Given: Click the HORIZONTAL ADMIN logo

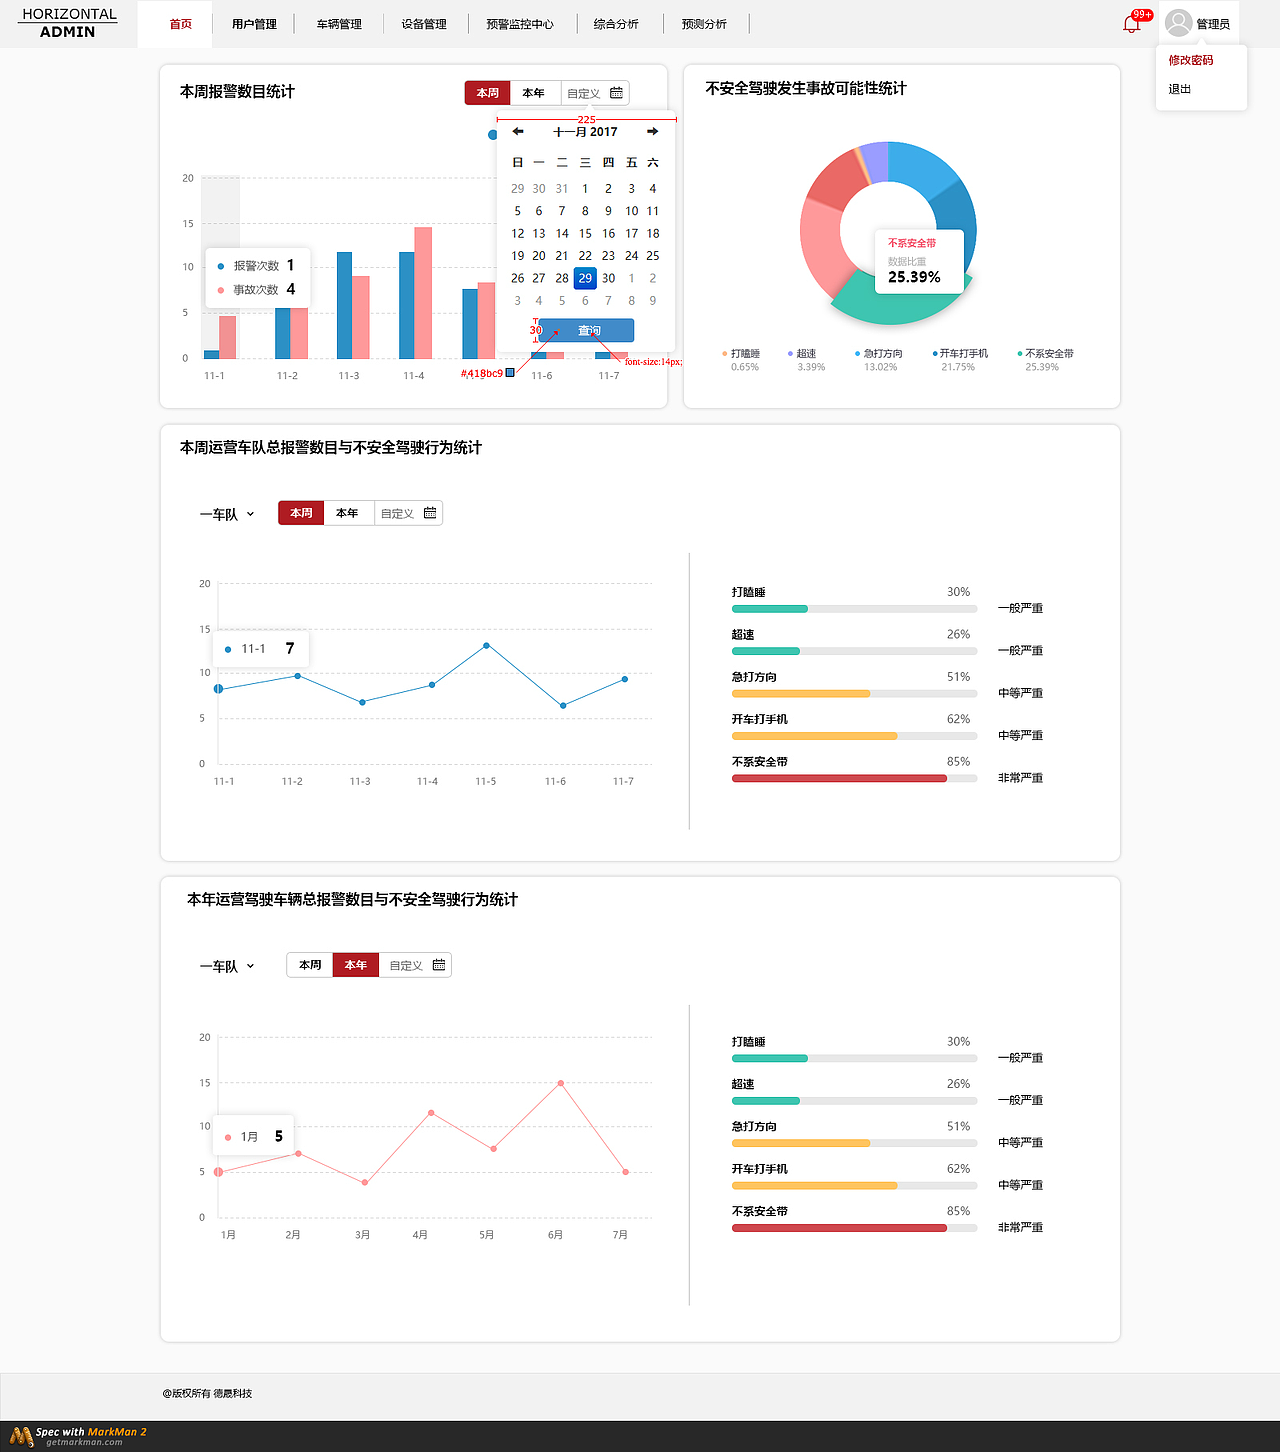Looking at the screenshot, I should 69,23.
